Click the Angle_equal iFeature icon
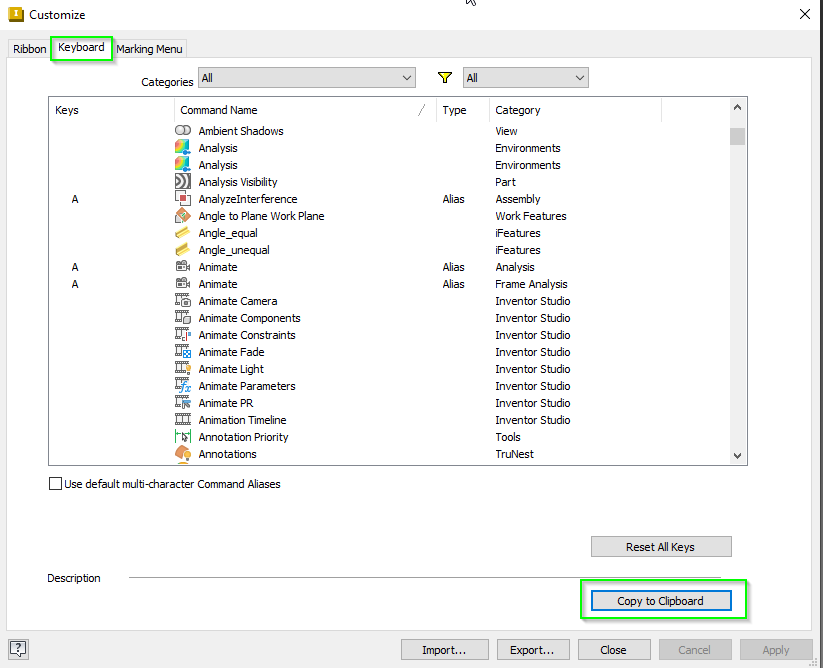The width and height of the screenshot is (823, 668). click(183, 232)
